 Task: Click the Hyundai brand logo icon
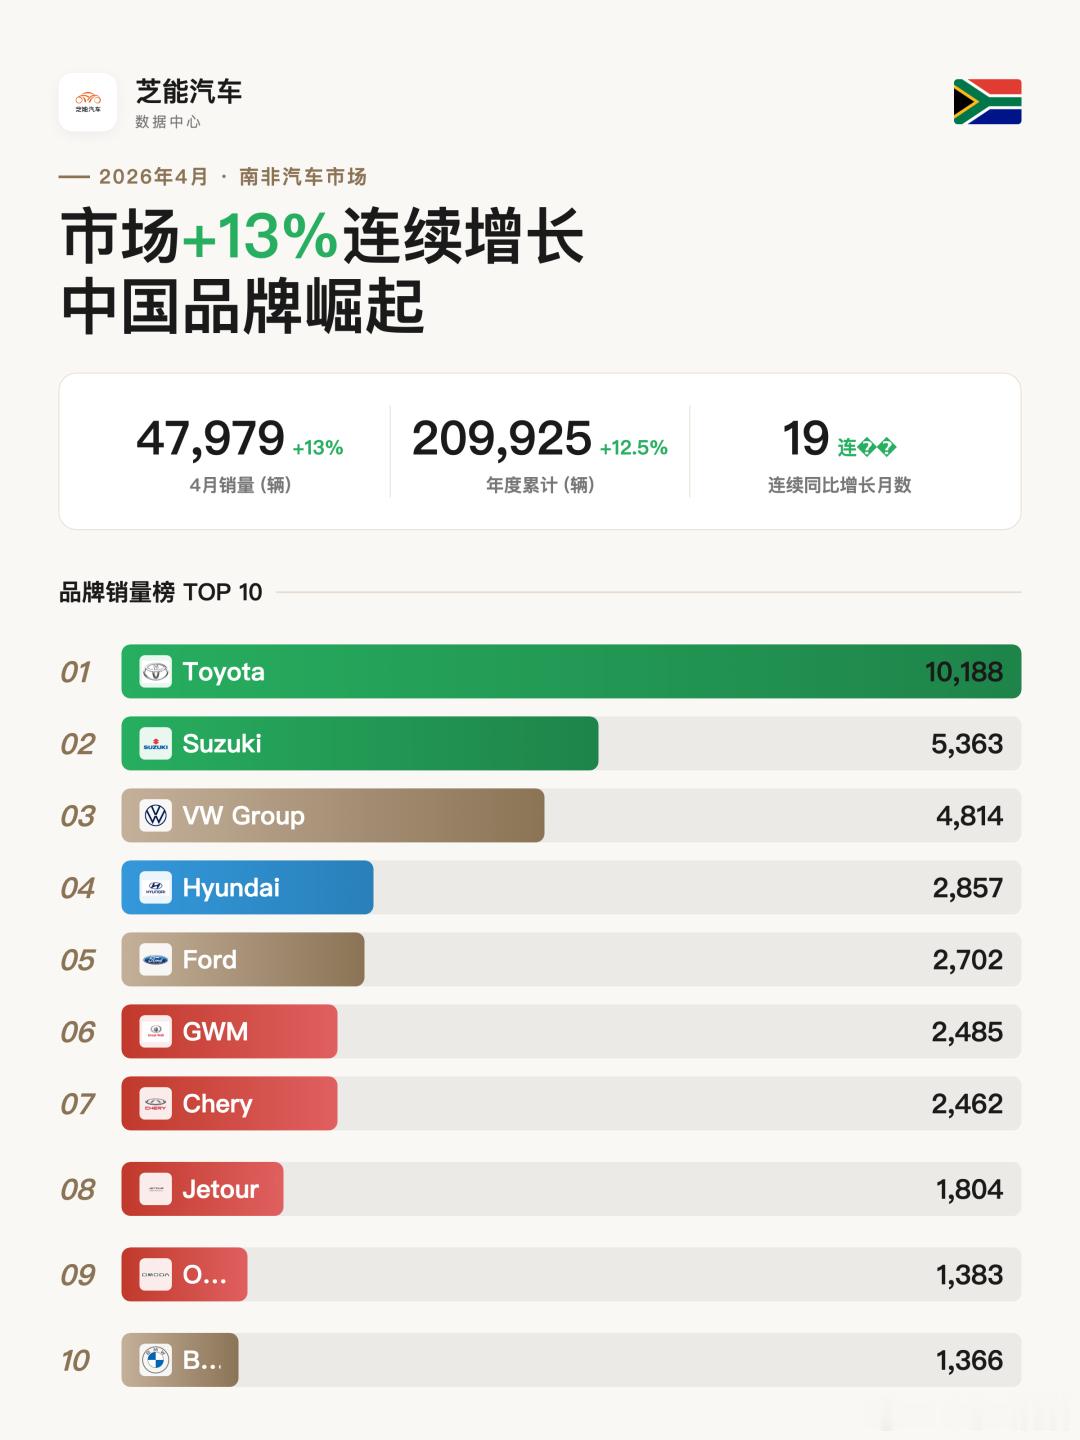coord(155,888)
